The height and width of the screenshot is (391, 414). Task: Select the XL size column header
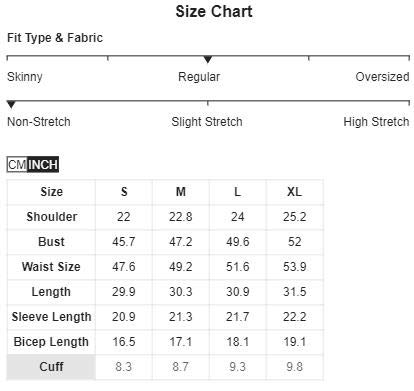(295, 192)
